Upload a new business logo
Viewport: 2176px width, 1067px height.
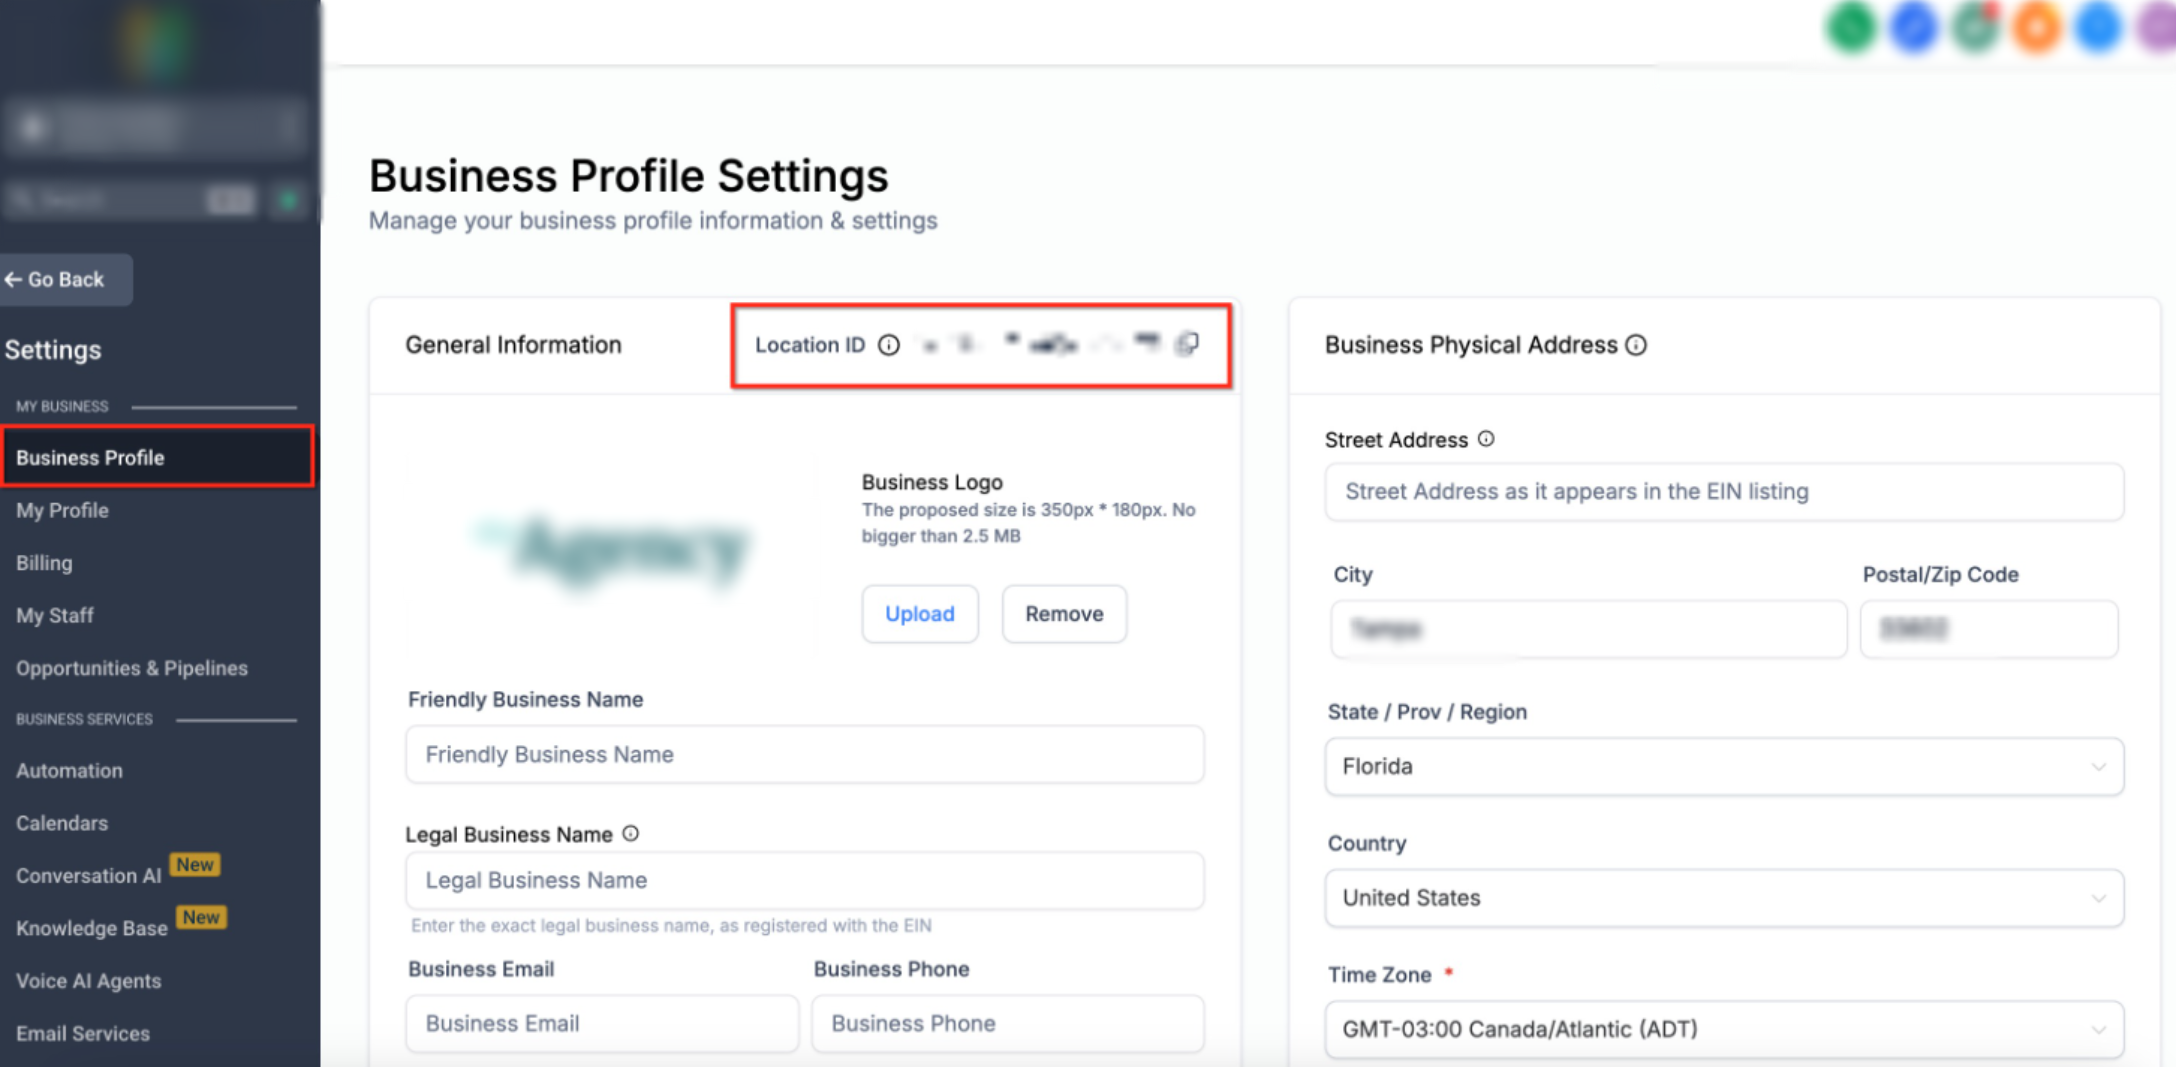[920, 613]
